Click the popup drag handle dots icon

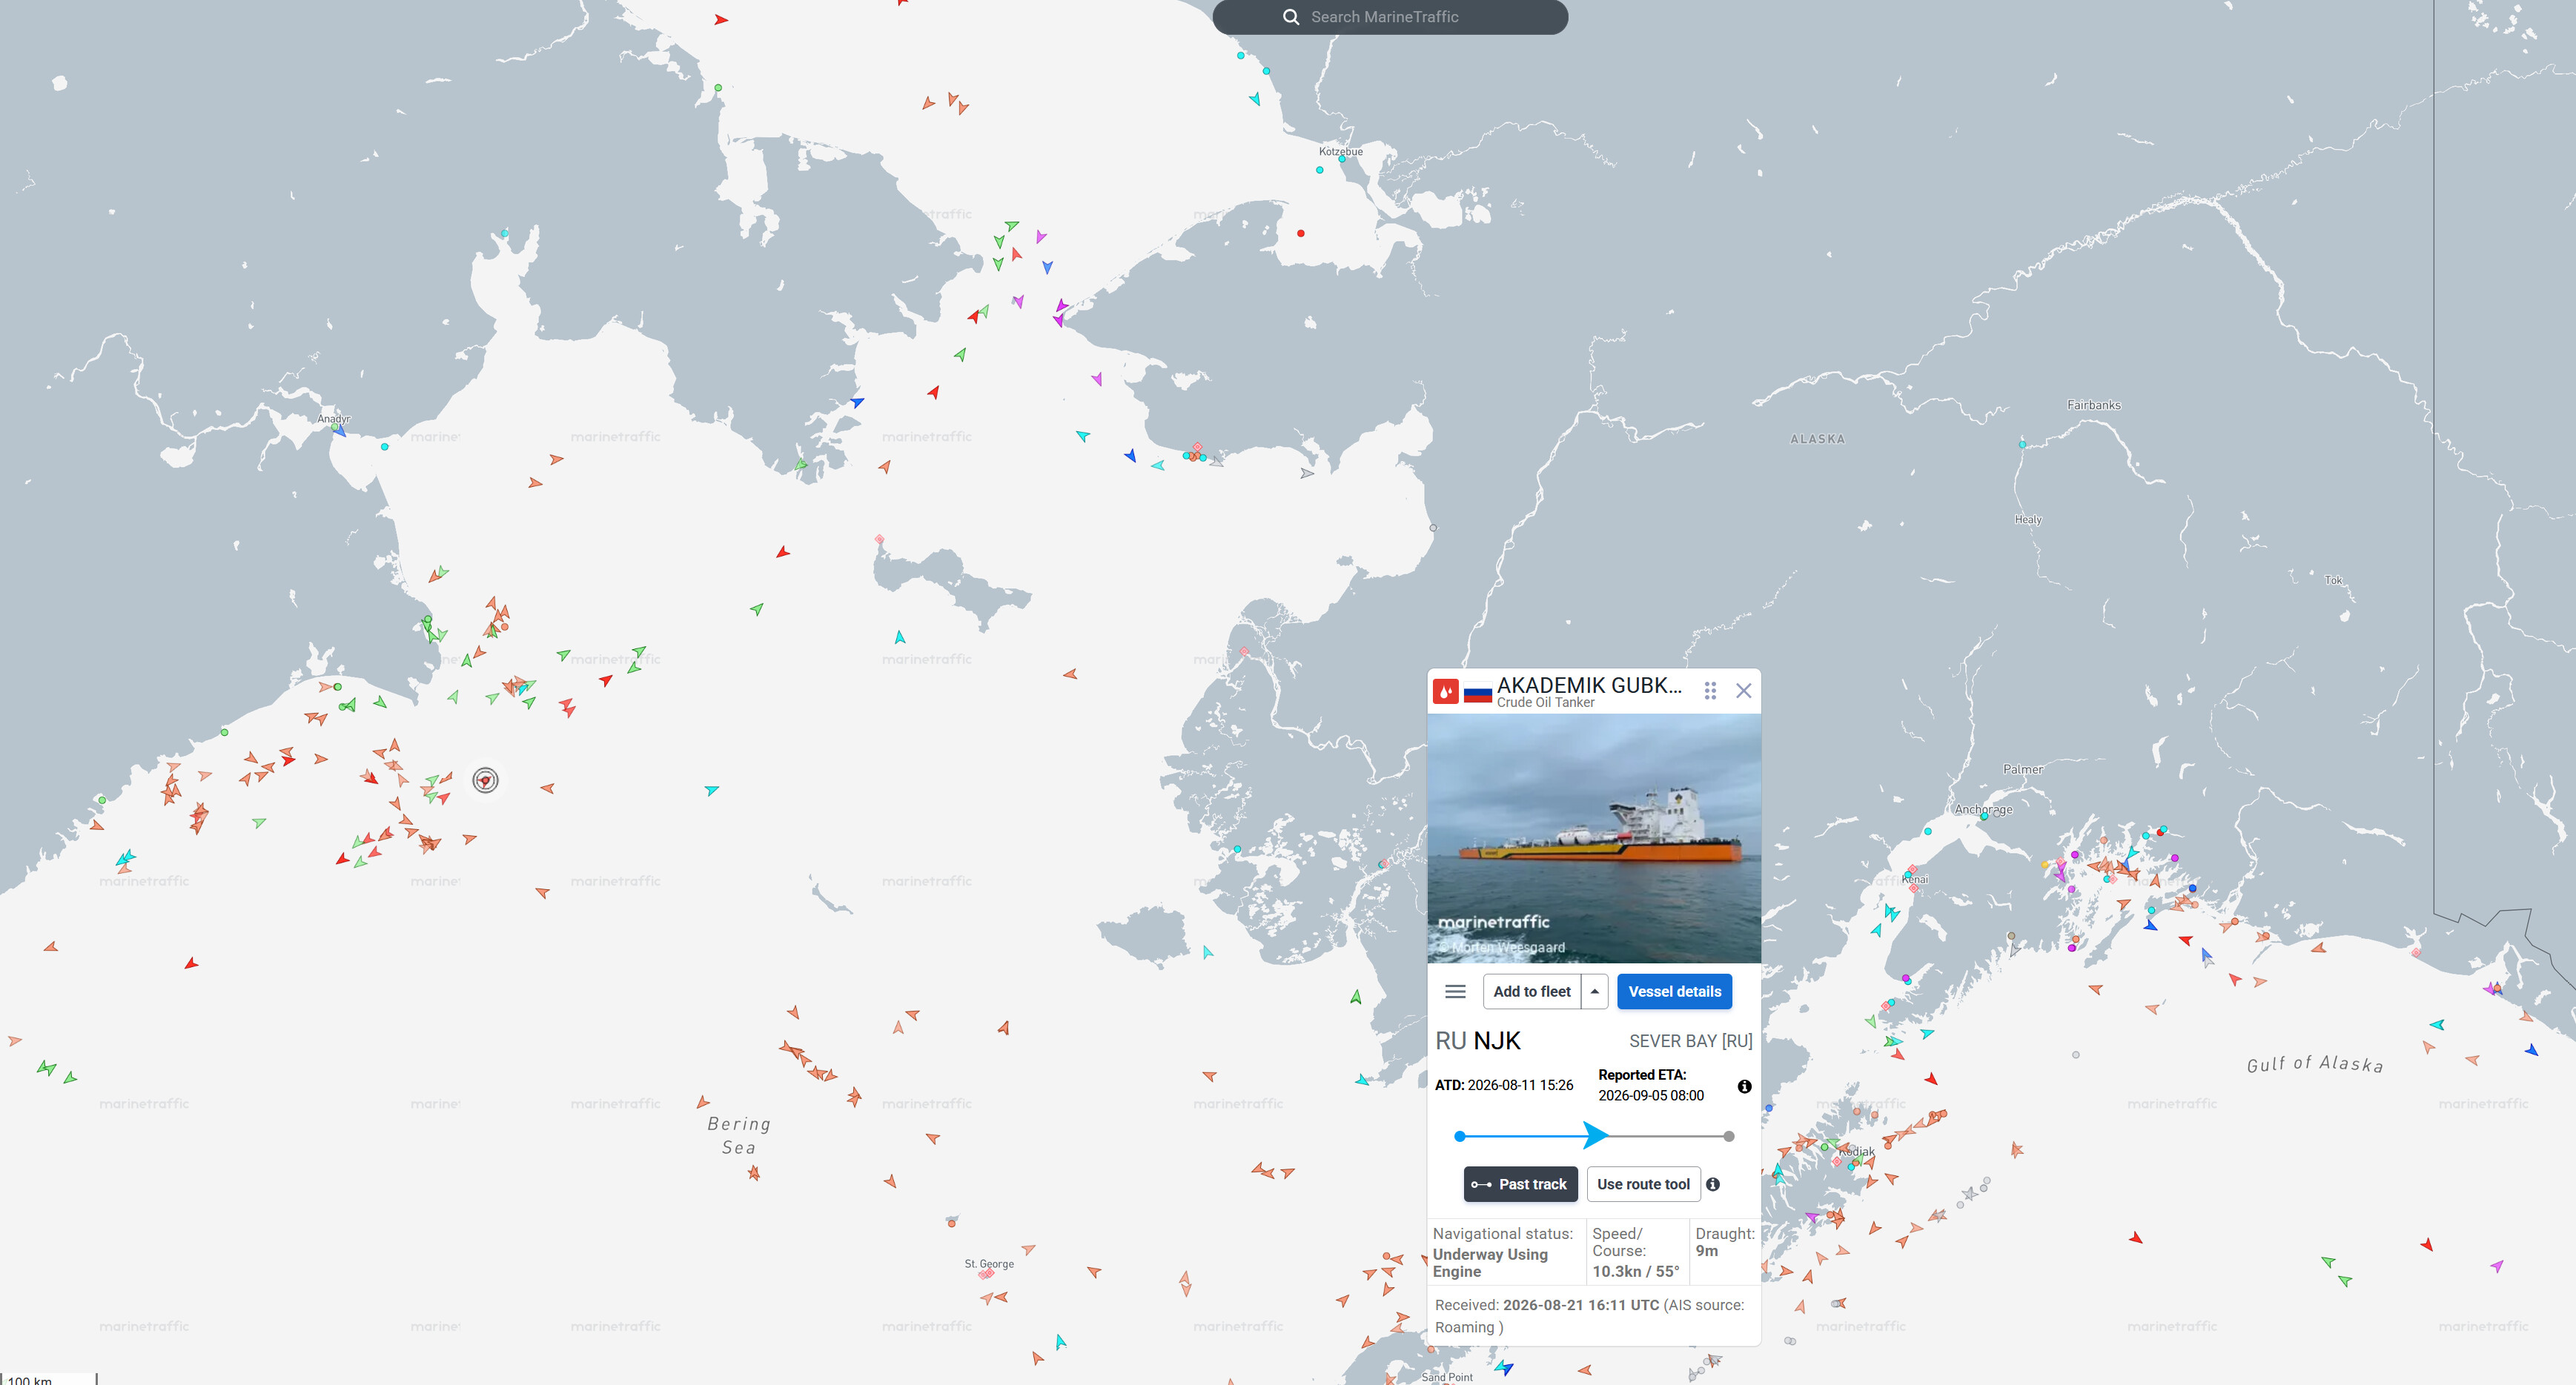coord(1710,691)
